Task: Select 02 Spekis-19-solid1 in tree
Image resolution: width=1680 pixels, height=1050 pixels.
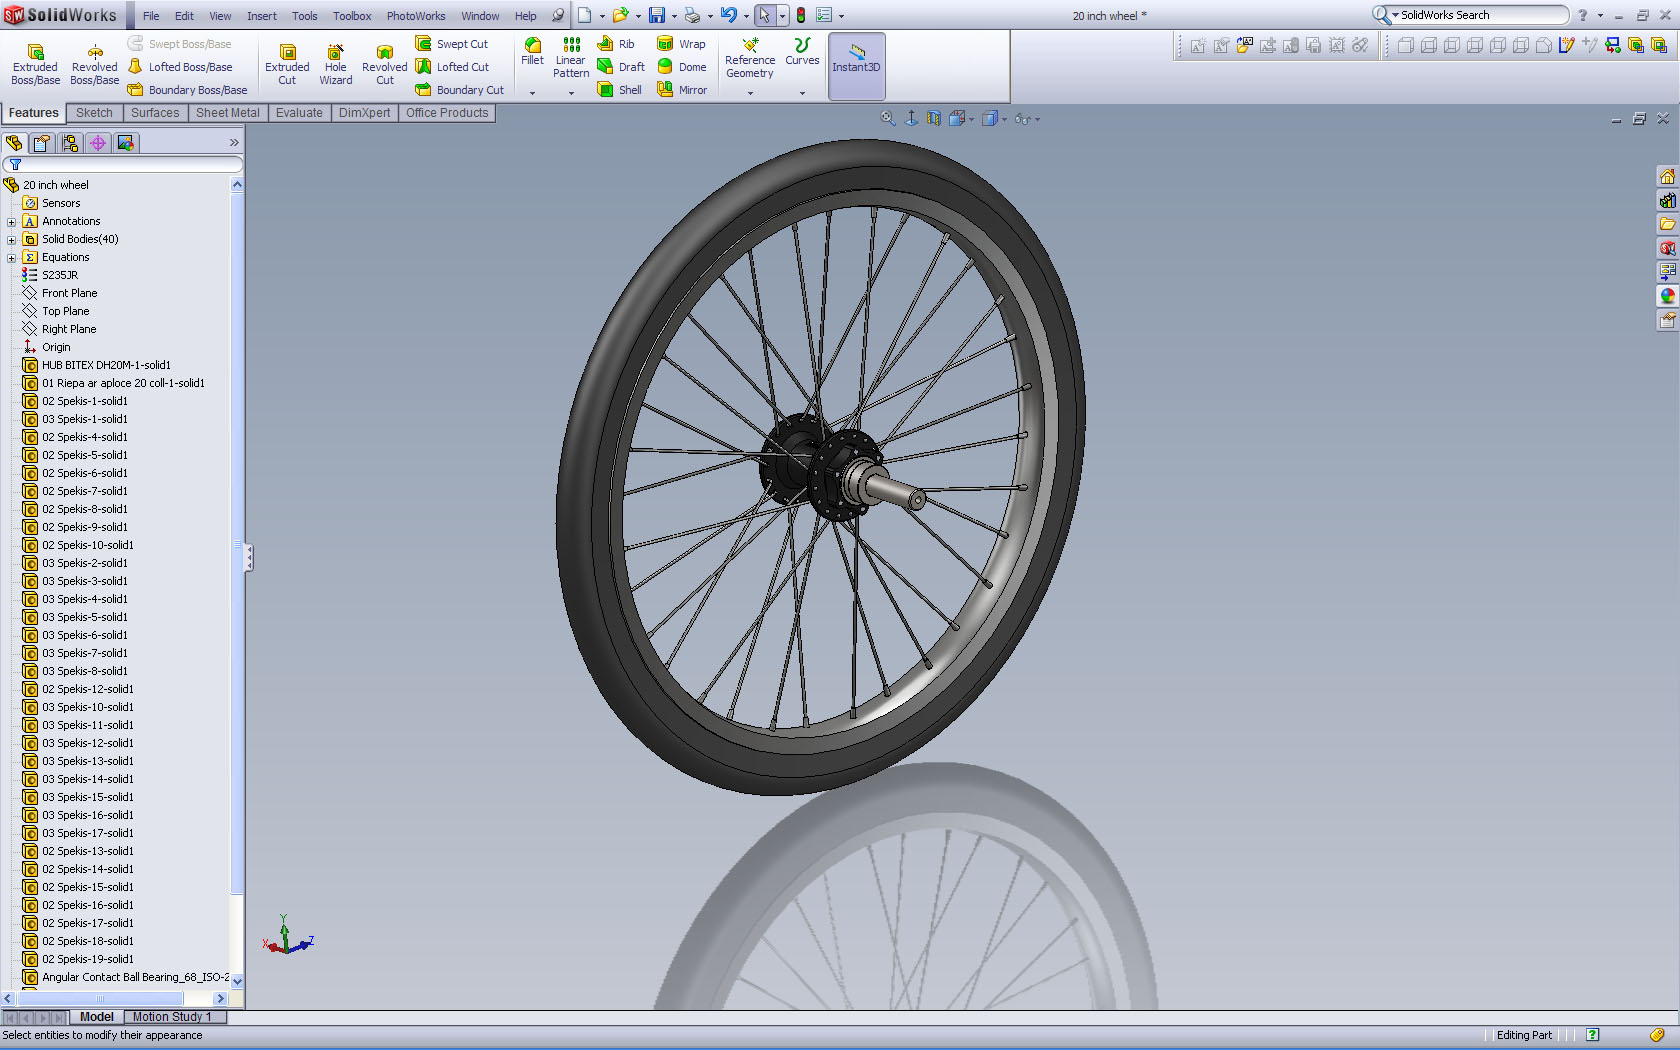Action: [78, 960]
